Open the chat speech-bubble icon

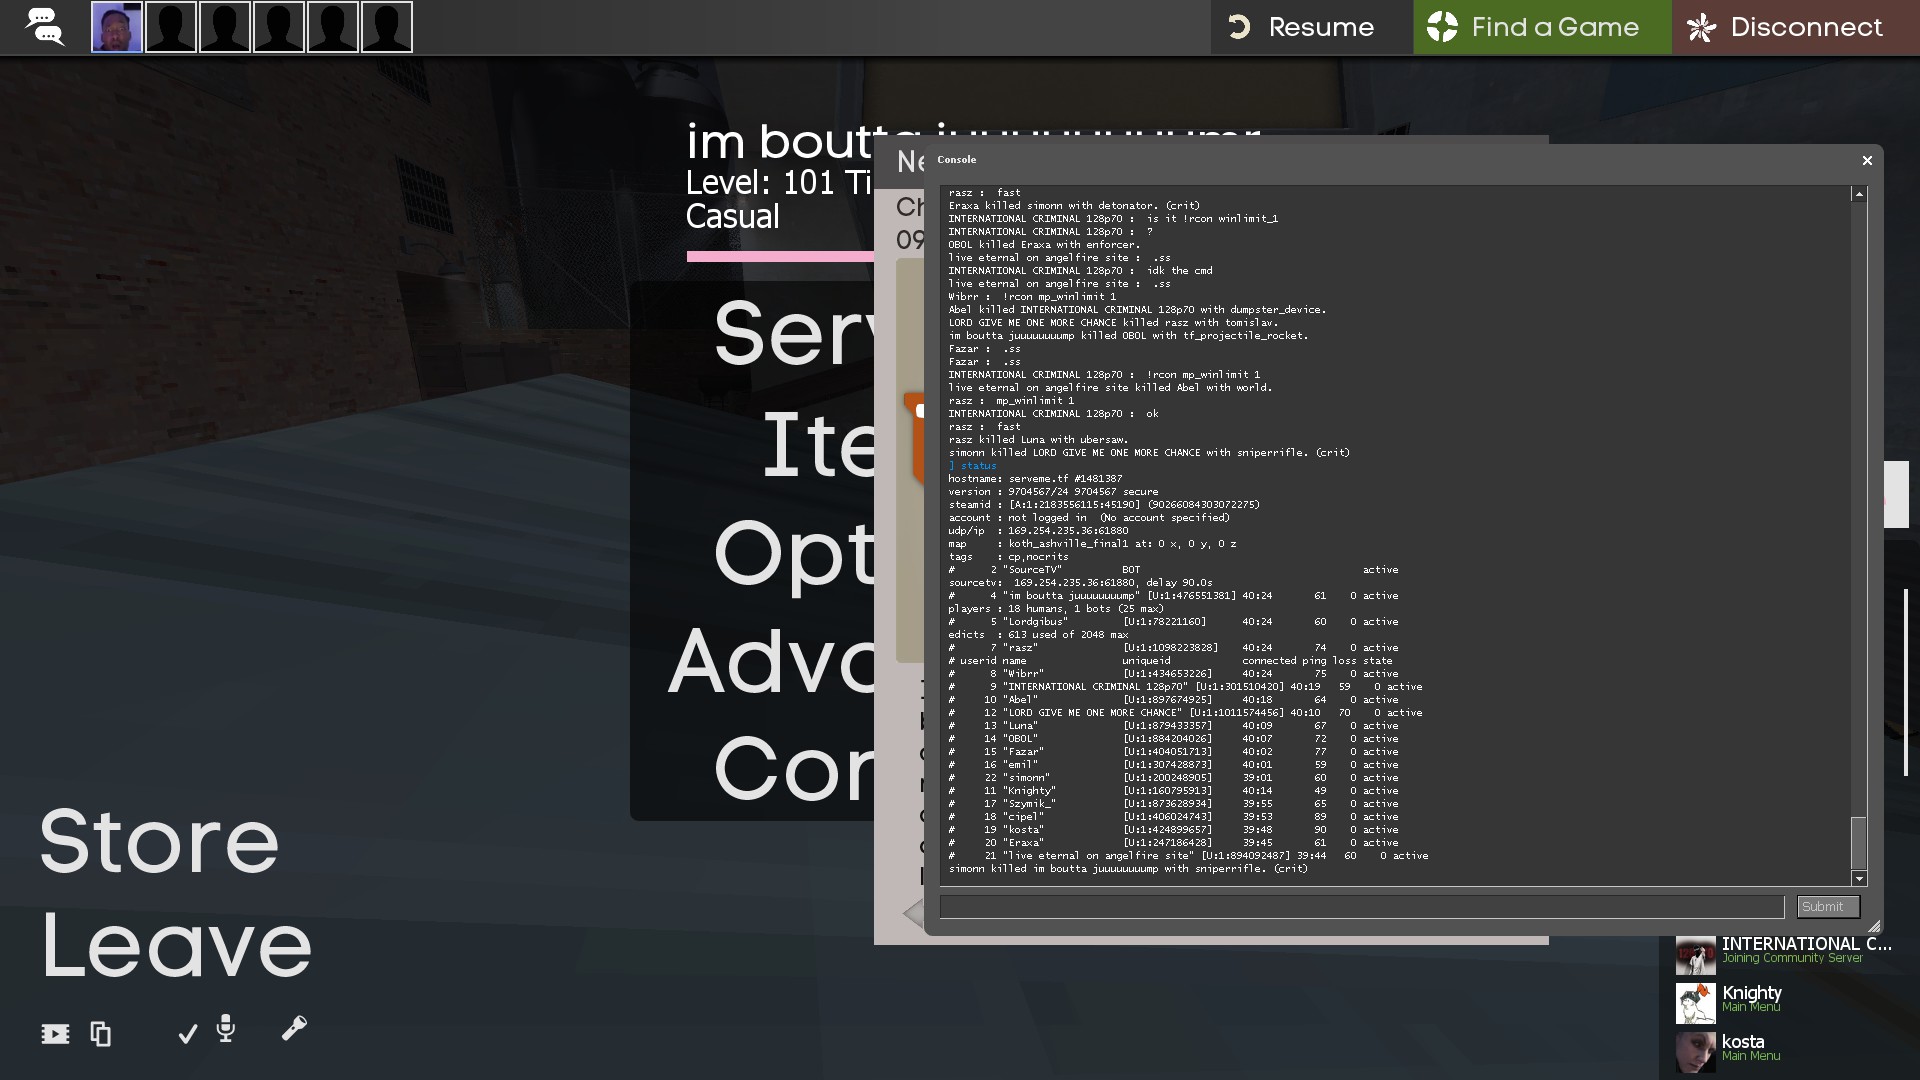44,27
